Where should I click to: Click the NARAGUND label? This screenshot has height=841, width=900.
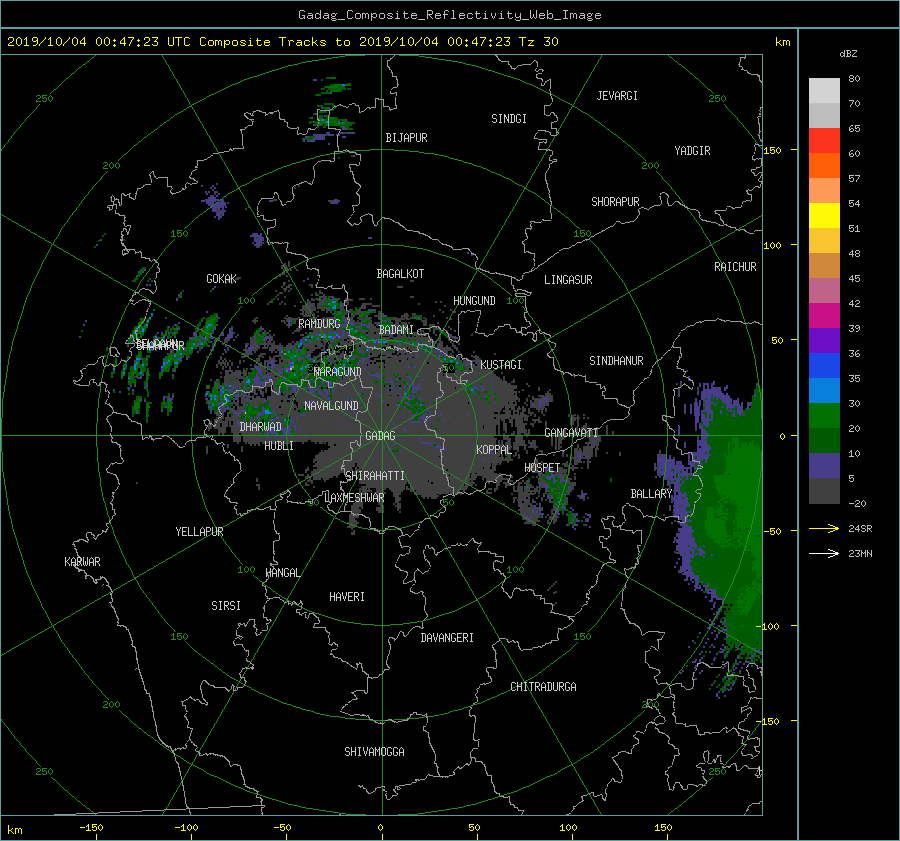tap(338, 372)
